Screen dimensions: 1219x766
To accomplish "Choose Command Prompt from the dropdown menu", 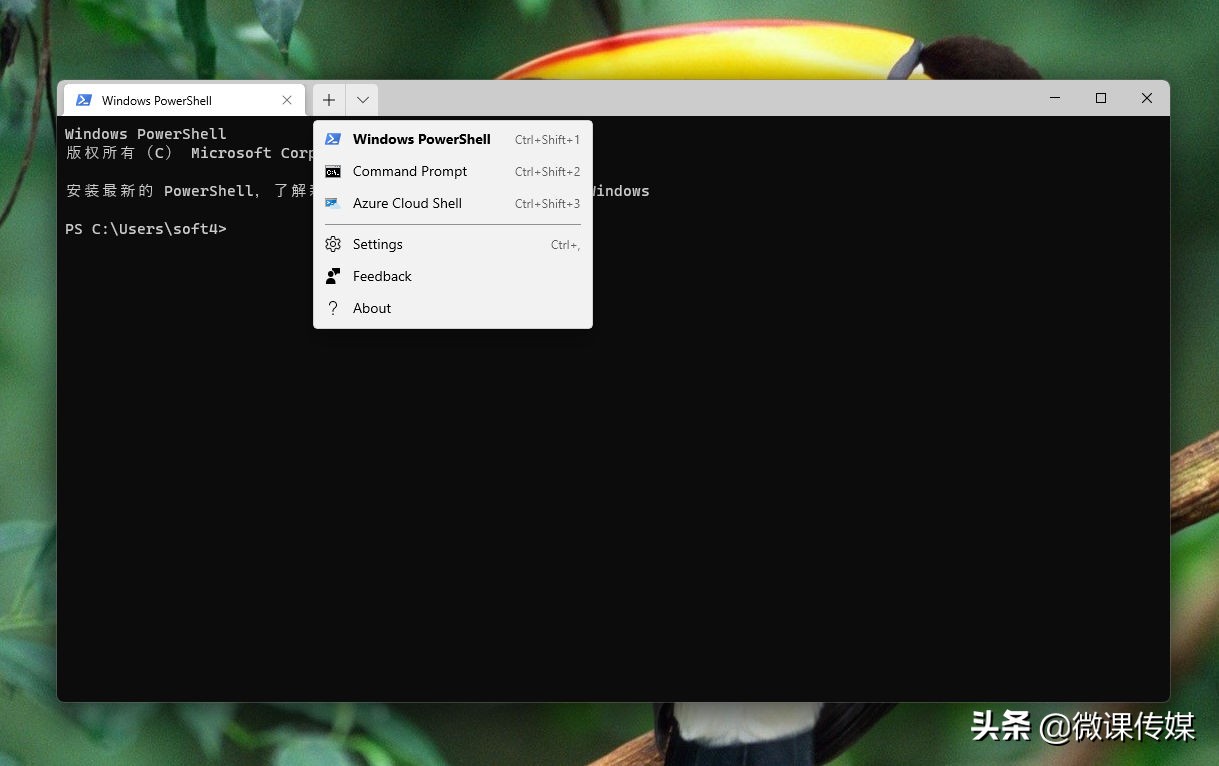I will [x=410, y=171].
